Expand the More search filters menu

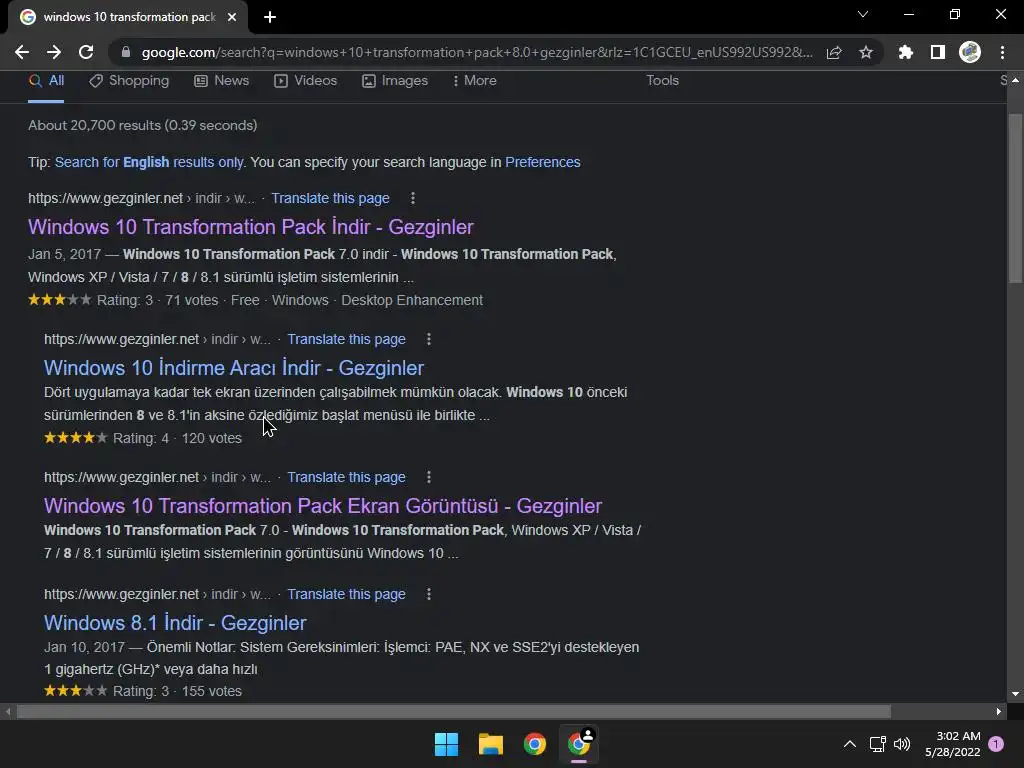[475, 81]
